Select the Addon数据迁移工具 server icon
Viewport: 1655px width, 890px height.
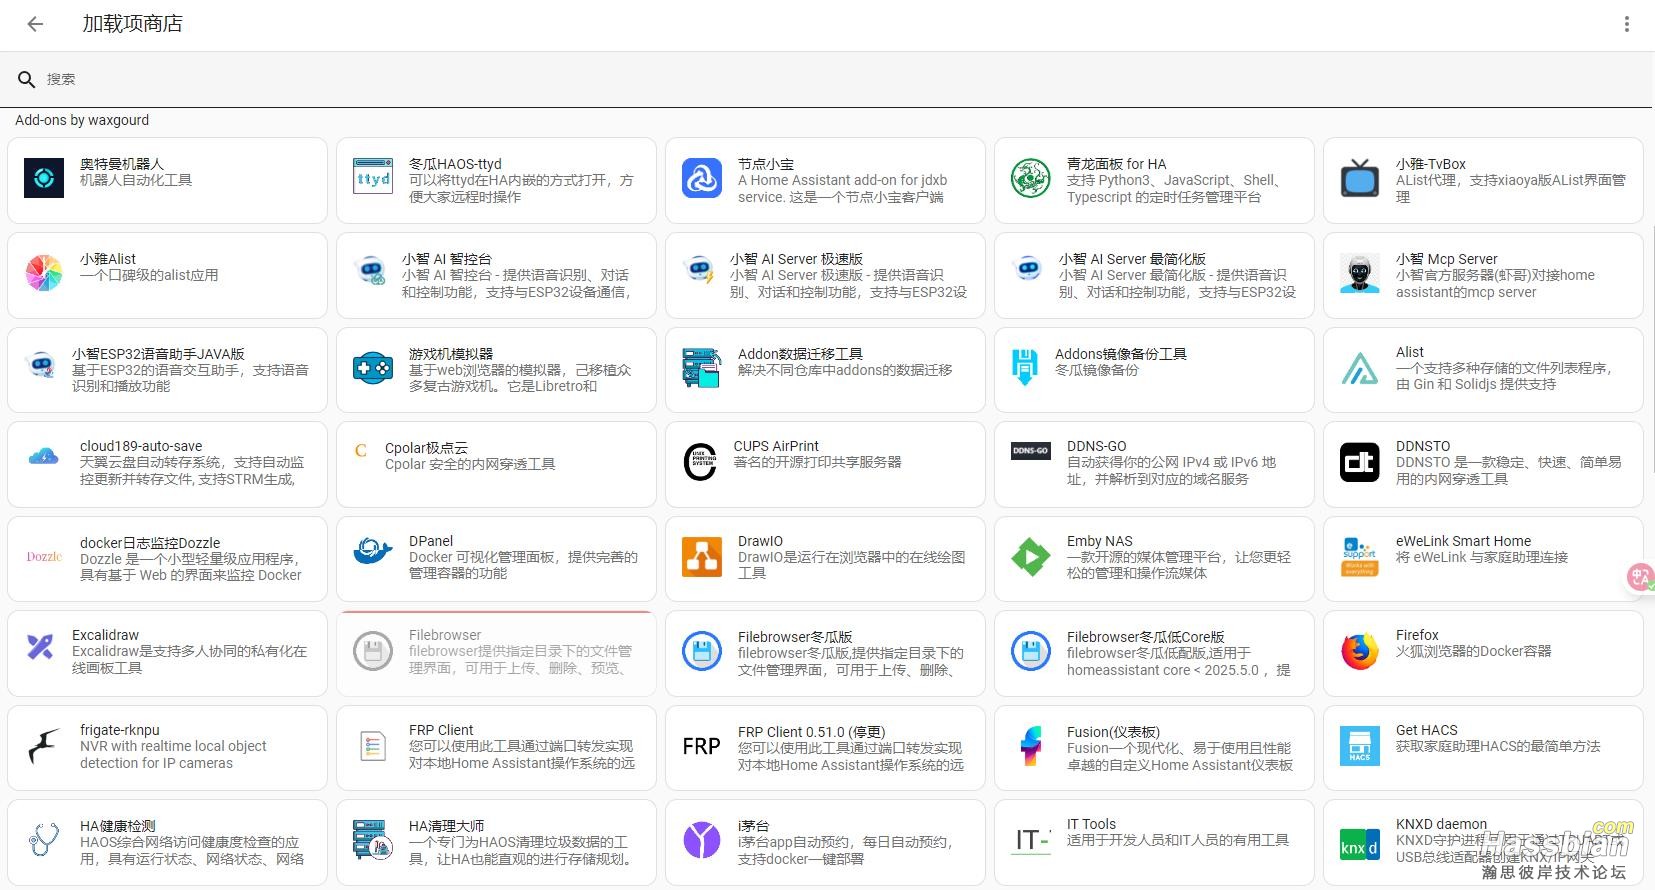(x=702, y=369)
